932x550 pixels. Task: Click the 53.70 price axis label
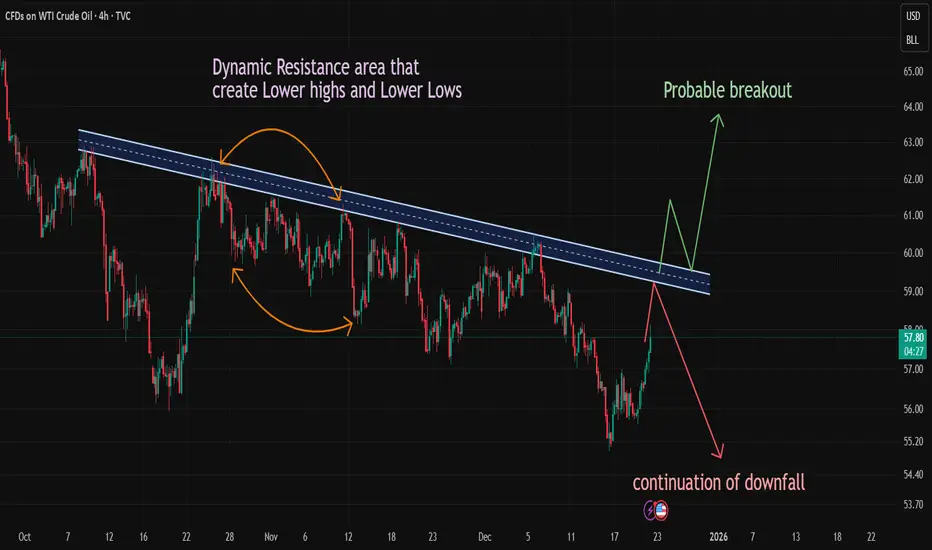[913, 505]
